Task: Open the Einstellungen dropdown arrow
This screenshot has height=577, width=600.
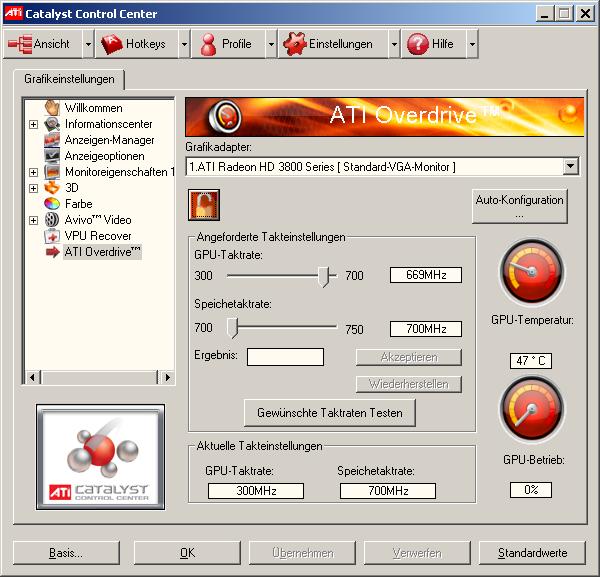Action: [394, 44]
